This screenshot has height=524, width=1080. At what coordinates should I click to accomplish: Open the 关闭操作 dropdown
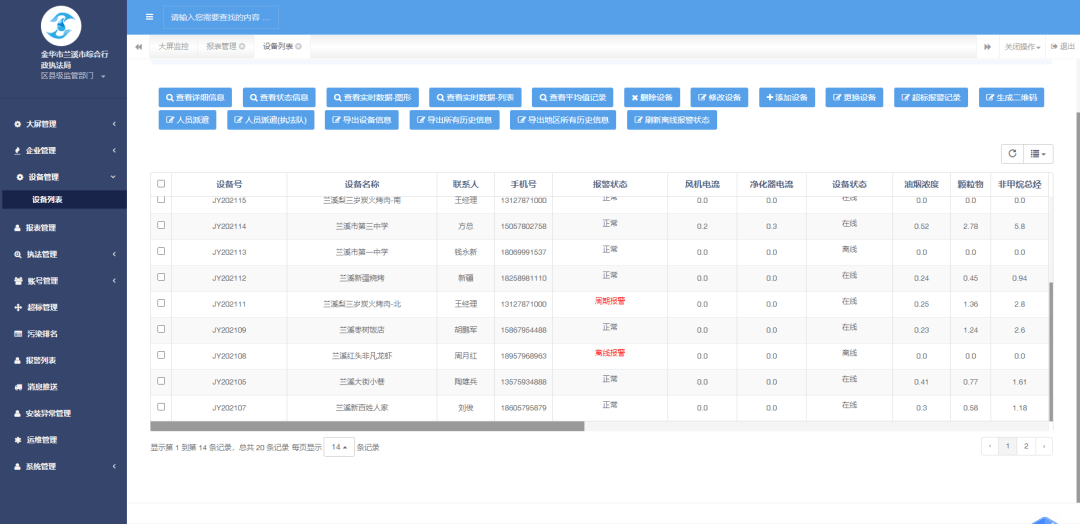[1022, 47]
